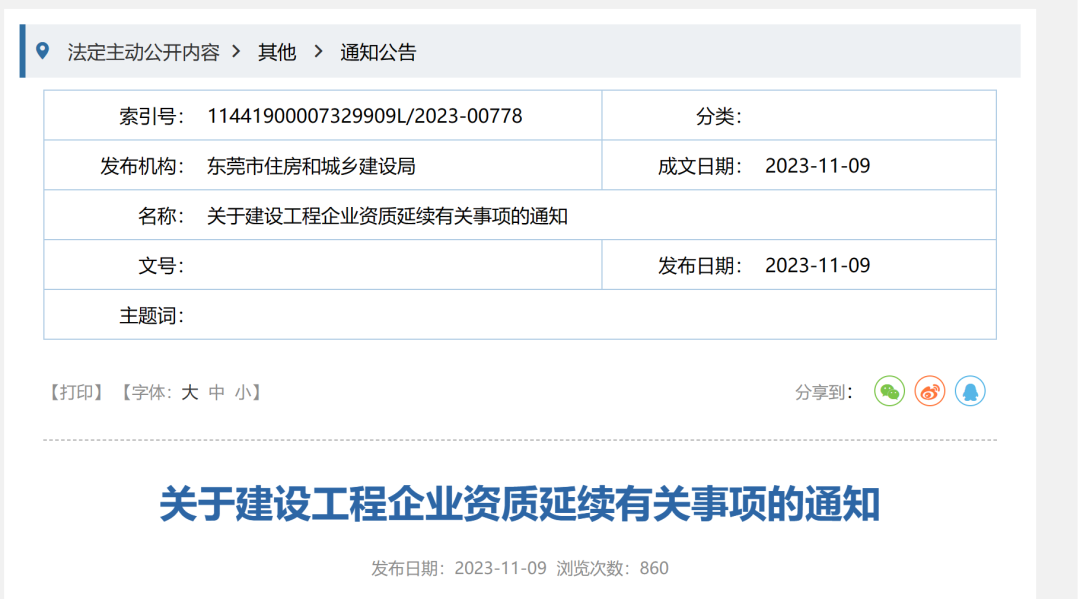Screen dimensions: 1080x599
Task: Click the large blue article headline
Action: [520, 504]
